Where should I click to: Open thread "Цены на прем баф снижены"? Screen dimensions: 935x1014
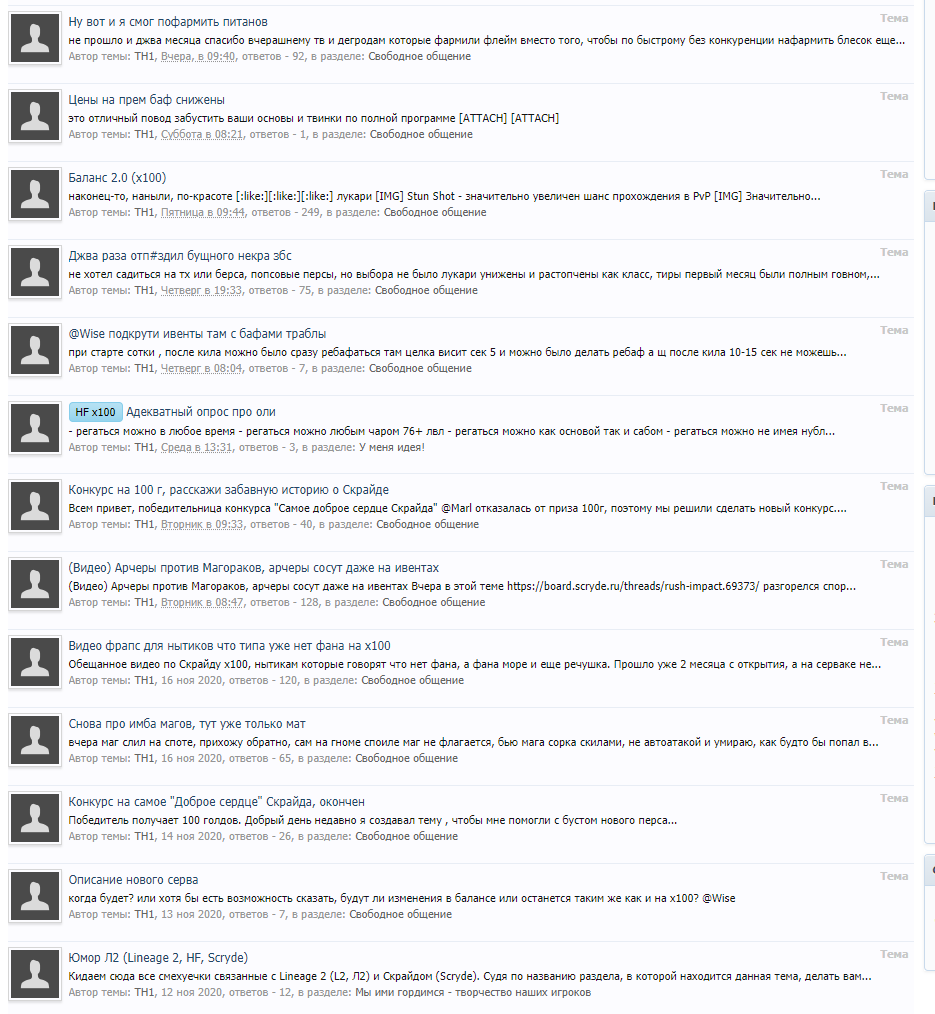tap(147, 100)
